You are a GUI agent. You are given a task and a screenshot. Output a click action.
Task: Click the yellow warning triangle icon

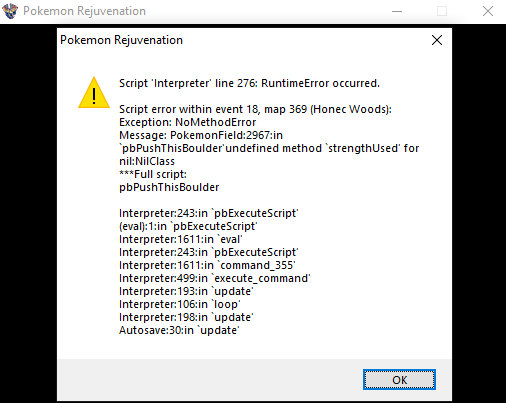coord(94,93)
